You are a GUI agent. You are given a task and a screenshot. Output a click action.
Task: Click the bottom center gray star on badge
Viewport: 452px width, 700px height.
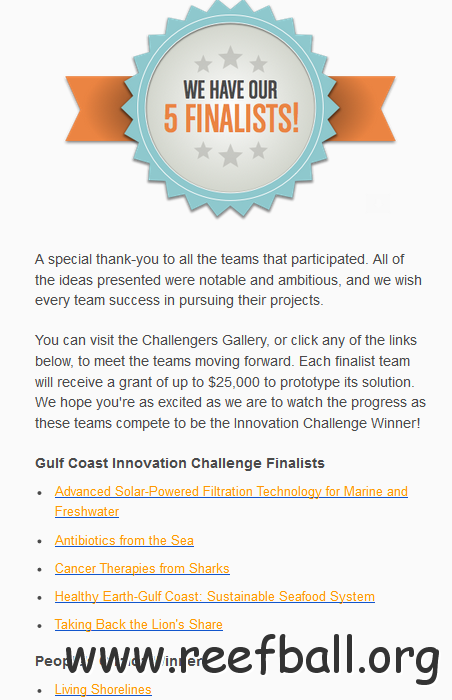(x=230, y=155)
